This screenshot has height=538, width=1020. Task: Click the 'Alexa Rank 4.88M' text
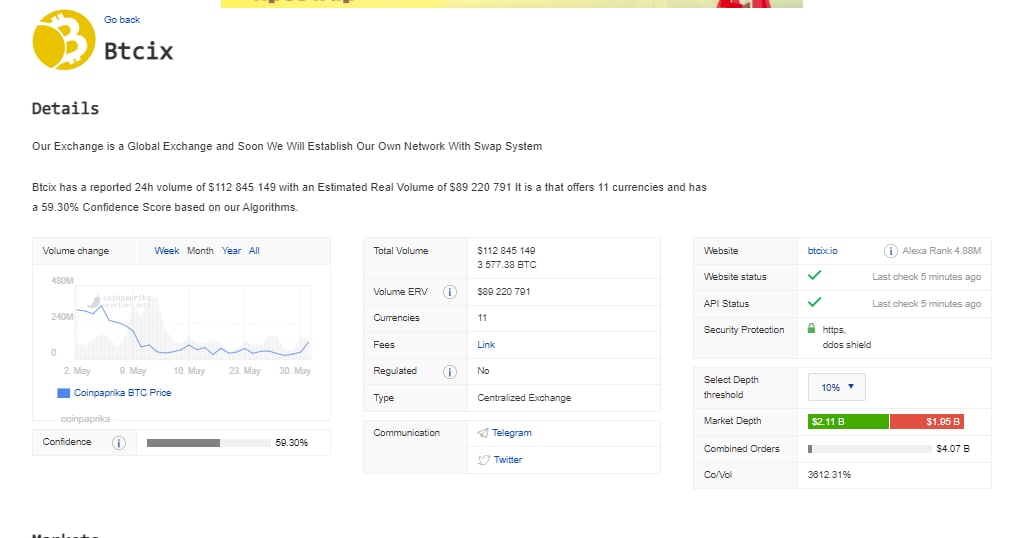pyautogui.click(x=941, y=251)
